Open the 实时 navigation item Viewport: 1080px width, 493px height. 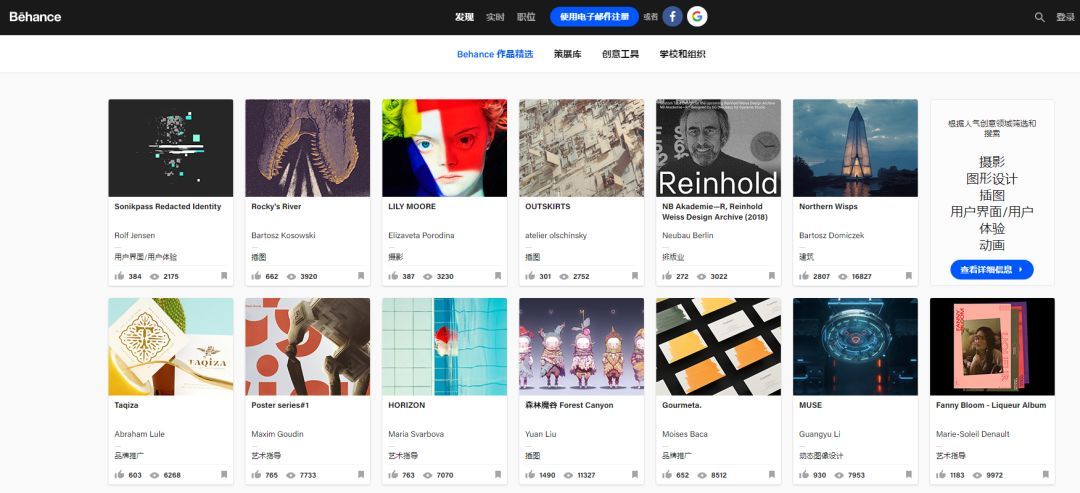point(495,17)
